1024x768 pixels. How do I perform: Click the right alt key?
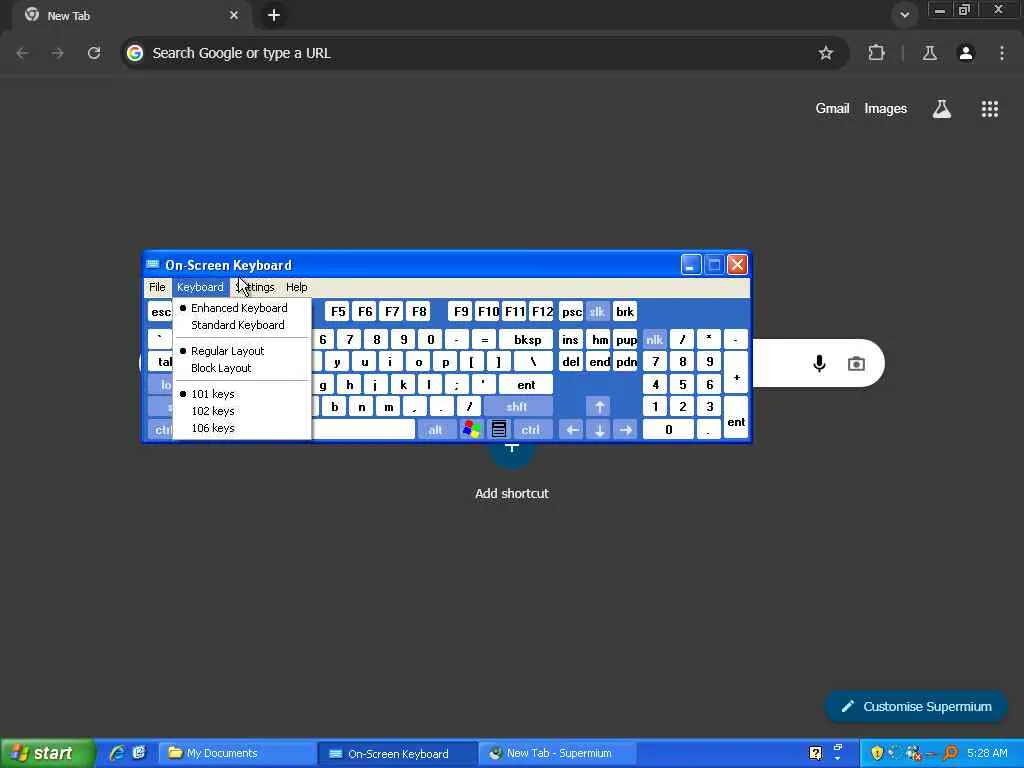click(436, 429)
